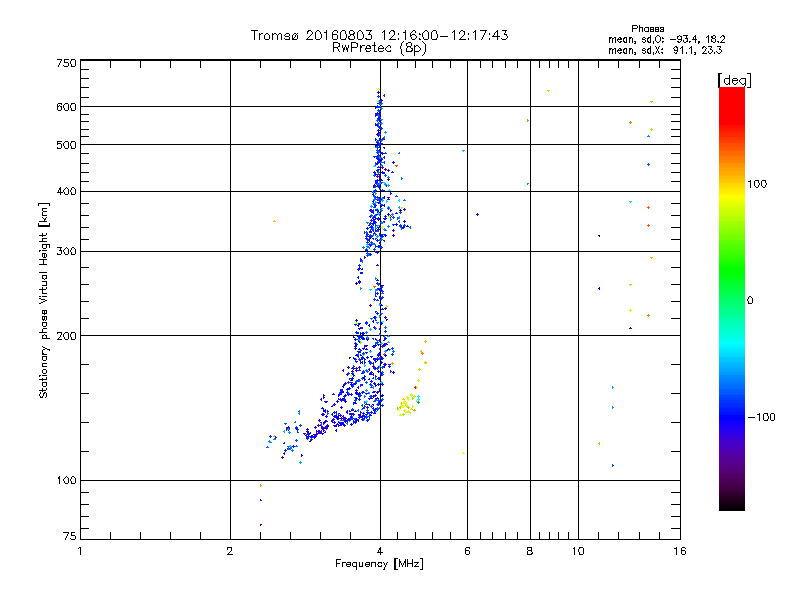Viewport: 800px width, 600px height.
Task: Click the '[deg]' colorbar unit label
Action: click(x=734, y=80)
